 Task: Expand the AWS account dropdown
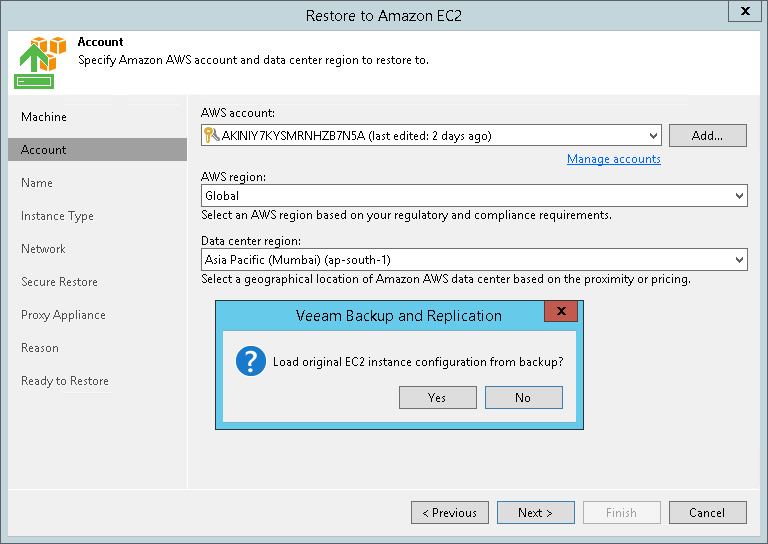653,135
